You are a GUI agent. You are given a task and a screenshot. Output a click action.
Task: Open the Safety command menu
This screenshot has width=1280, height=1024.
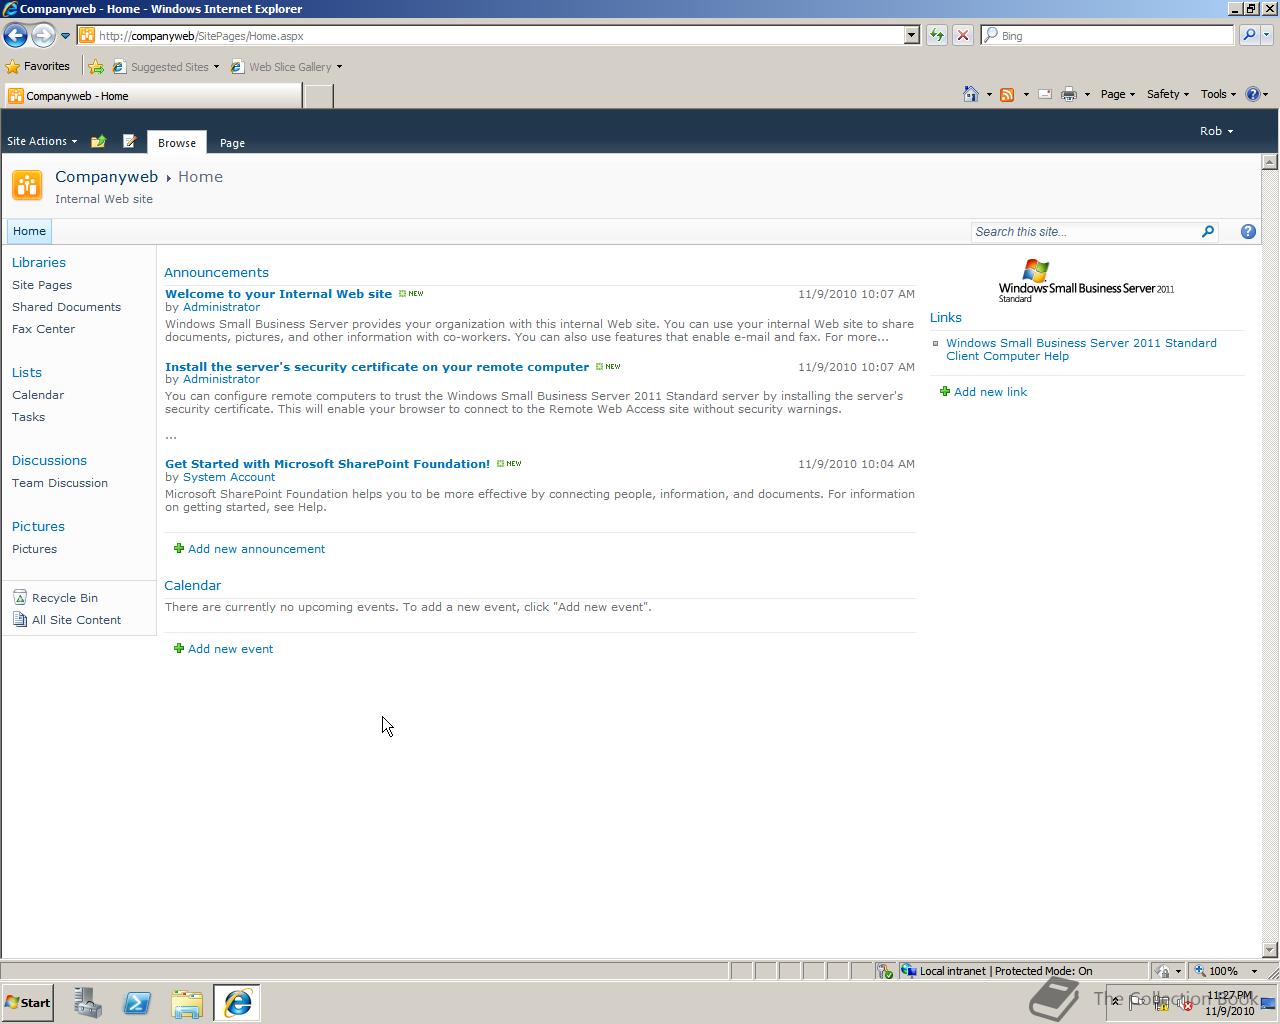(x=1167, y=94)
